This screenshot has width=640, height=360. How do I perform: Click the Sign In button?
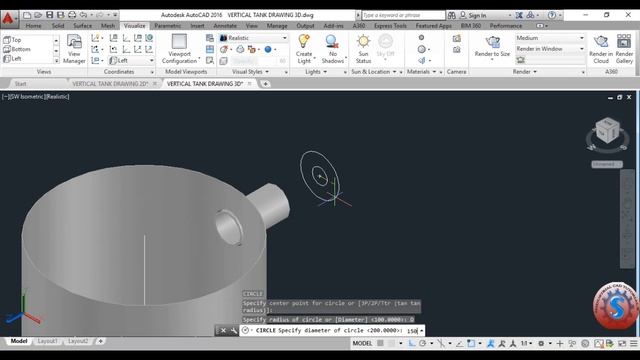473,15
